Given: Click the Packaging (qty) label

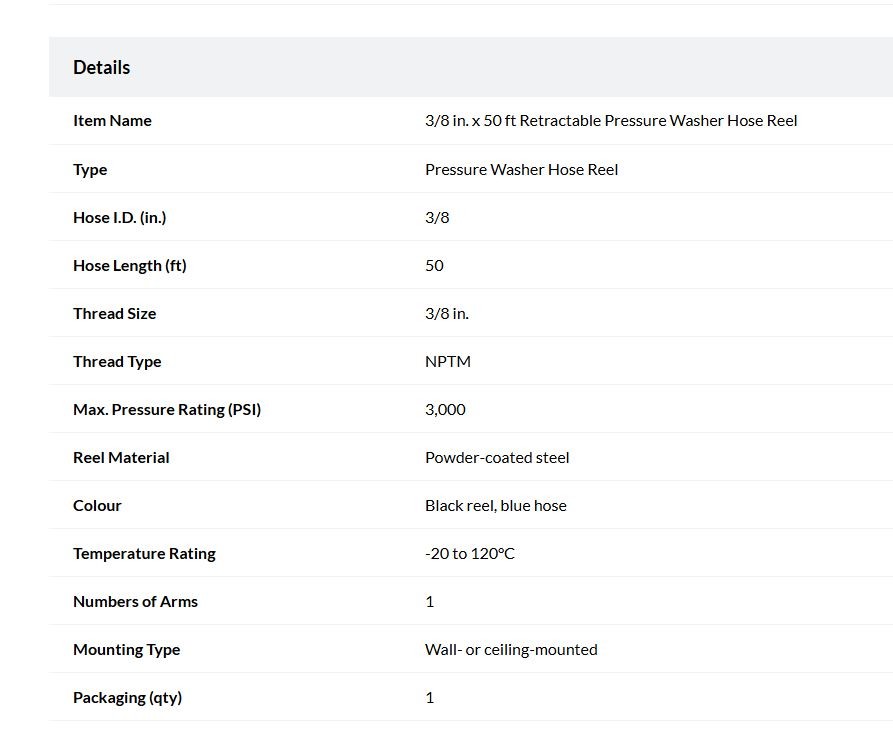Looking at the screenshot, I should point(128,698).
